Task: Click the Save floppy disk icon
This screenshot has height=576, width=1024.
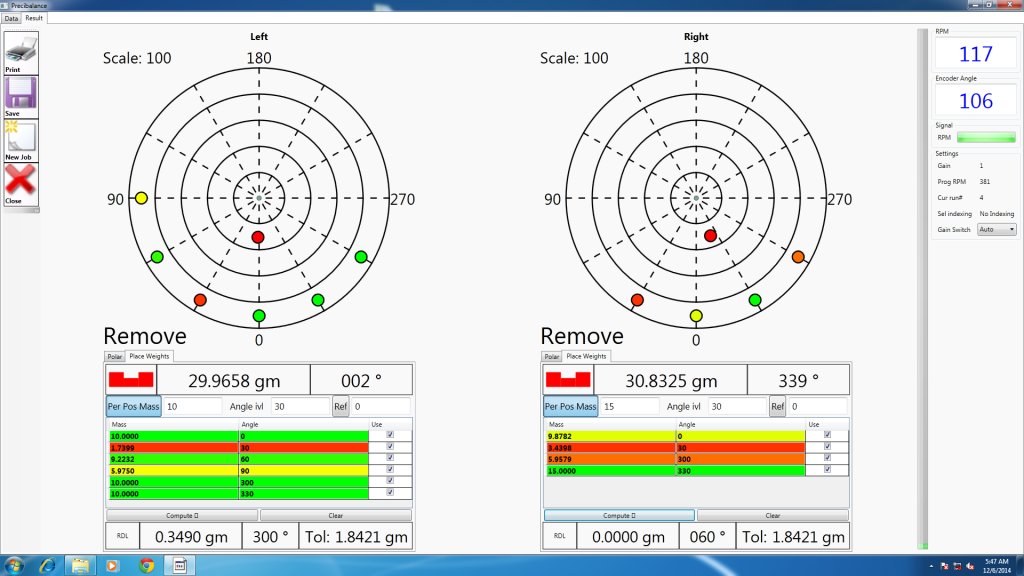Action: click(x=21, y=95)
